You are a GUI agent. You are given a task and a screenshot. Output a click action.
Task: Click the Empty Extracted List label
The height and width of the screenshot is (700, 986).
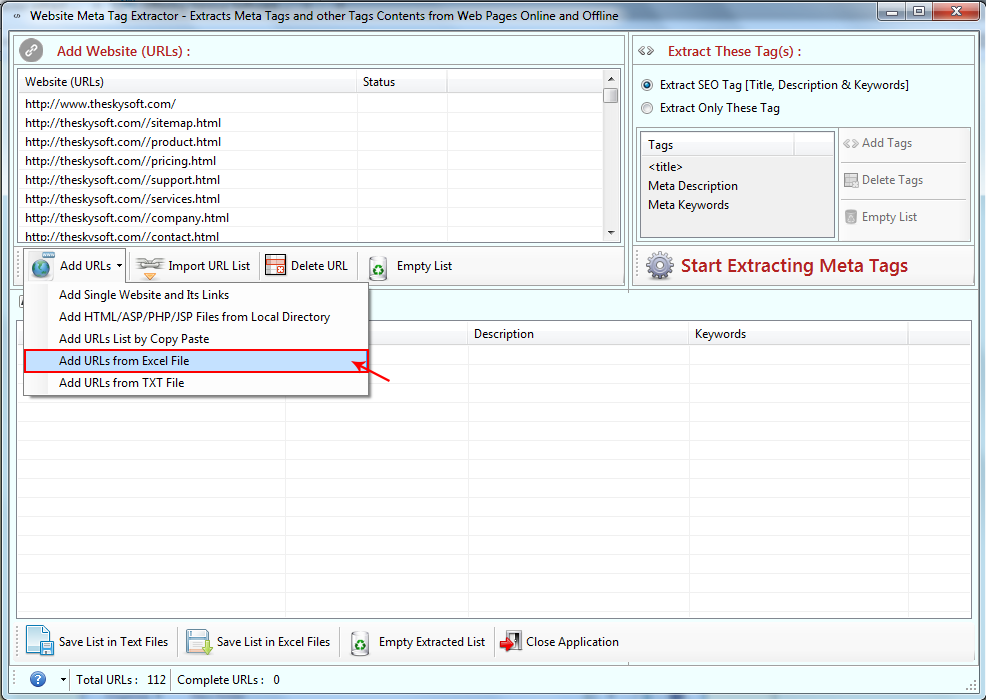[432, 642]
